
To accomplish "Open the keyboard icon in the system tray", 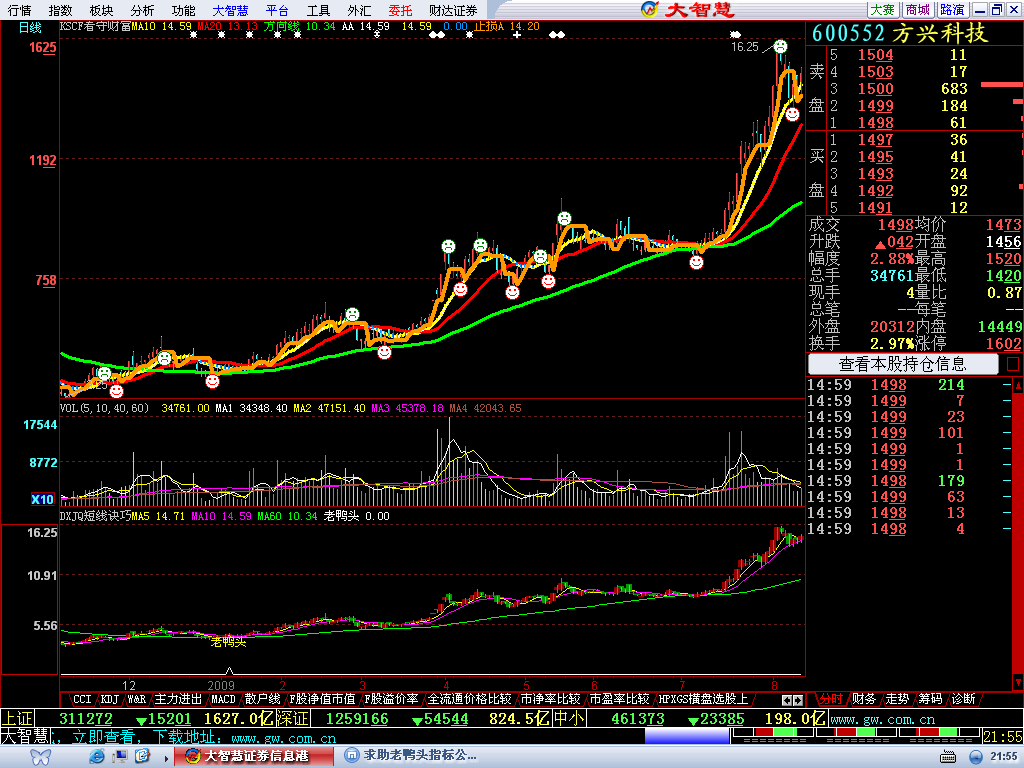I will pyautogui.click(x=948, y=757).
